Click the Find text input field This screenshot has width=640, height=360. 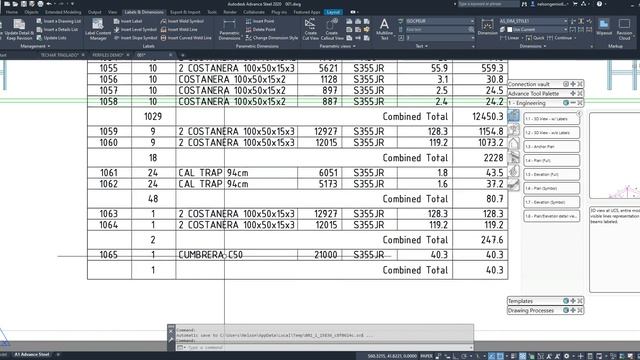[x=437, y=29]
